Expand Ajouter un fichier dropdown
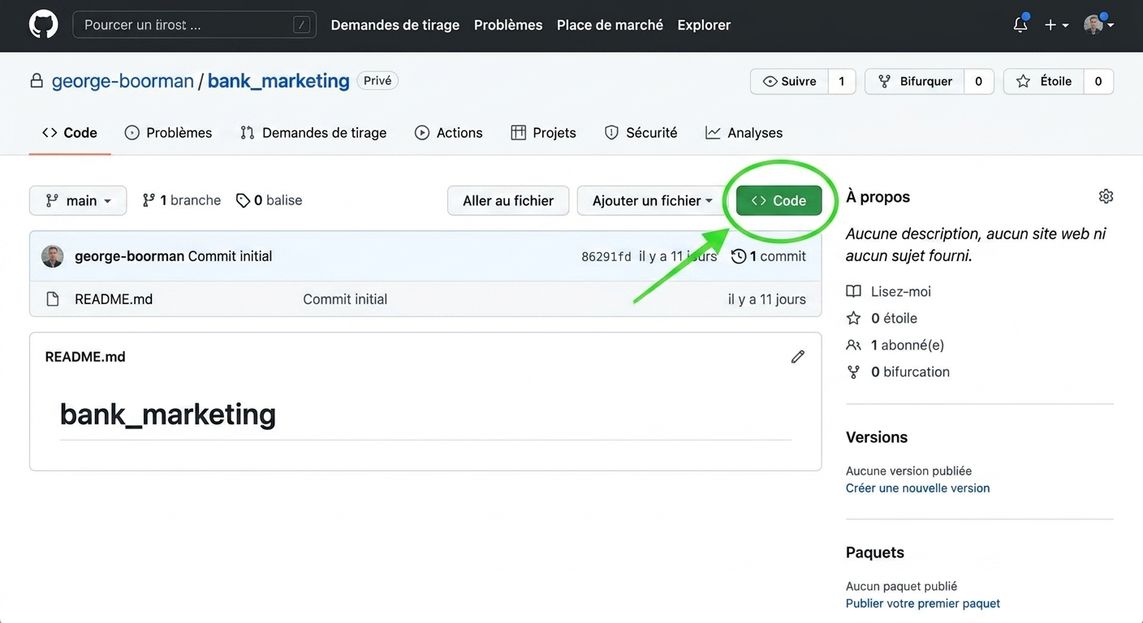The height and width of the screenshot is (623, 1143). pyautogui.click(x=652, y=200)
